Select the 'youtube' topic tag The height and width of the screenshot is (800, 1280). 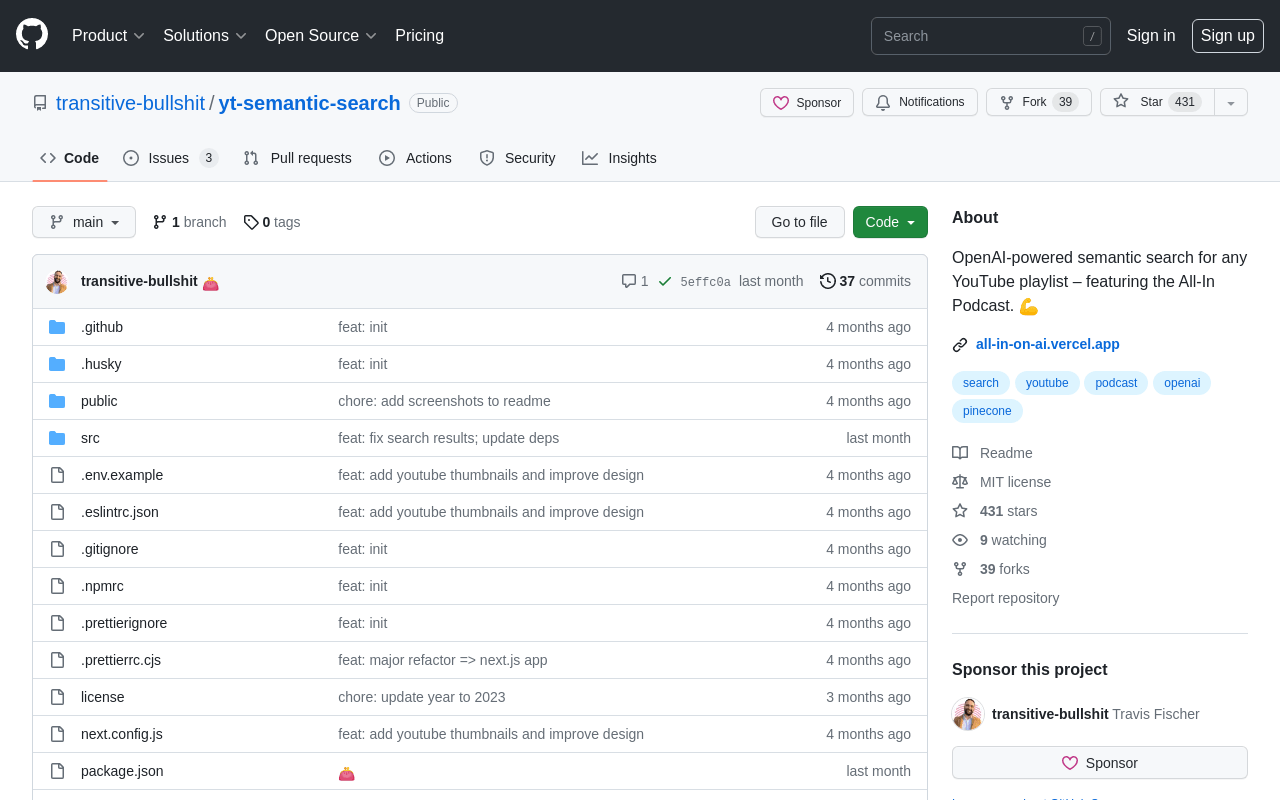click(1047, 383)
